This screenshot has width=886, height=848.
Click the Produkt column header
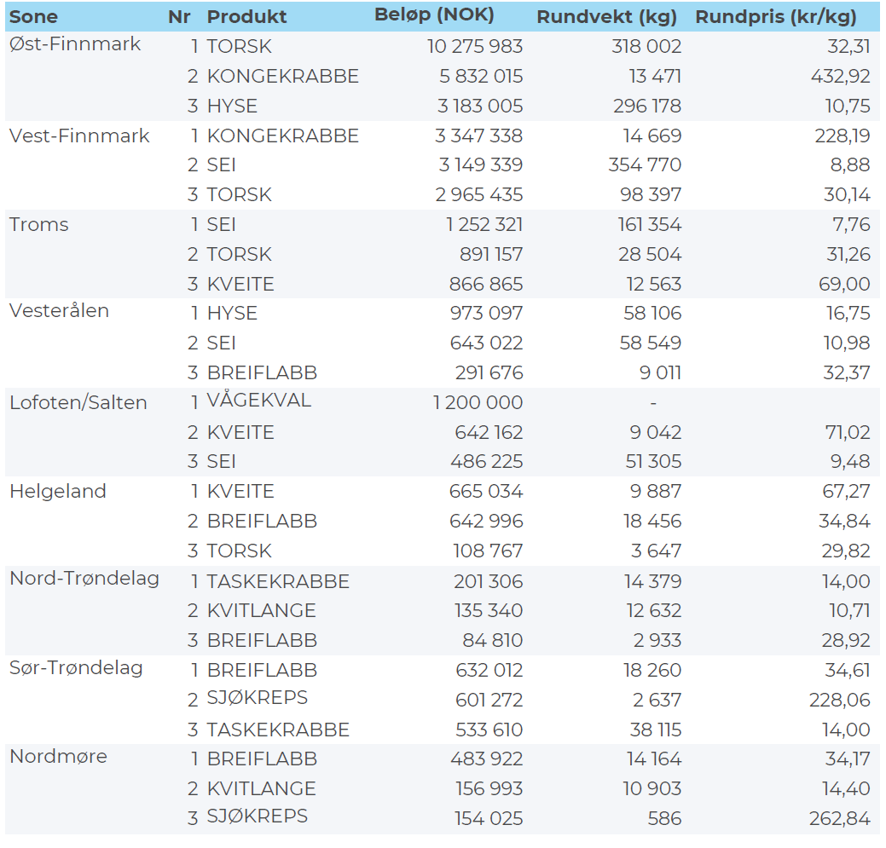tap(246, 17)
